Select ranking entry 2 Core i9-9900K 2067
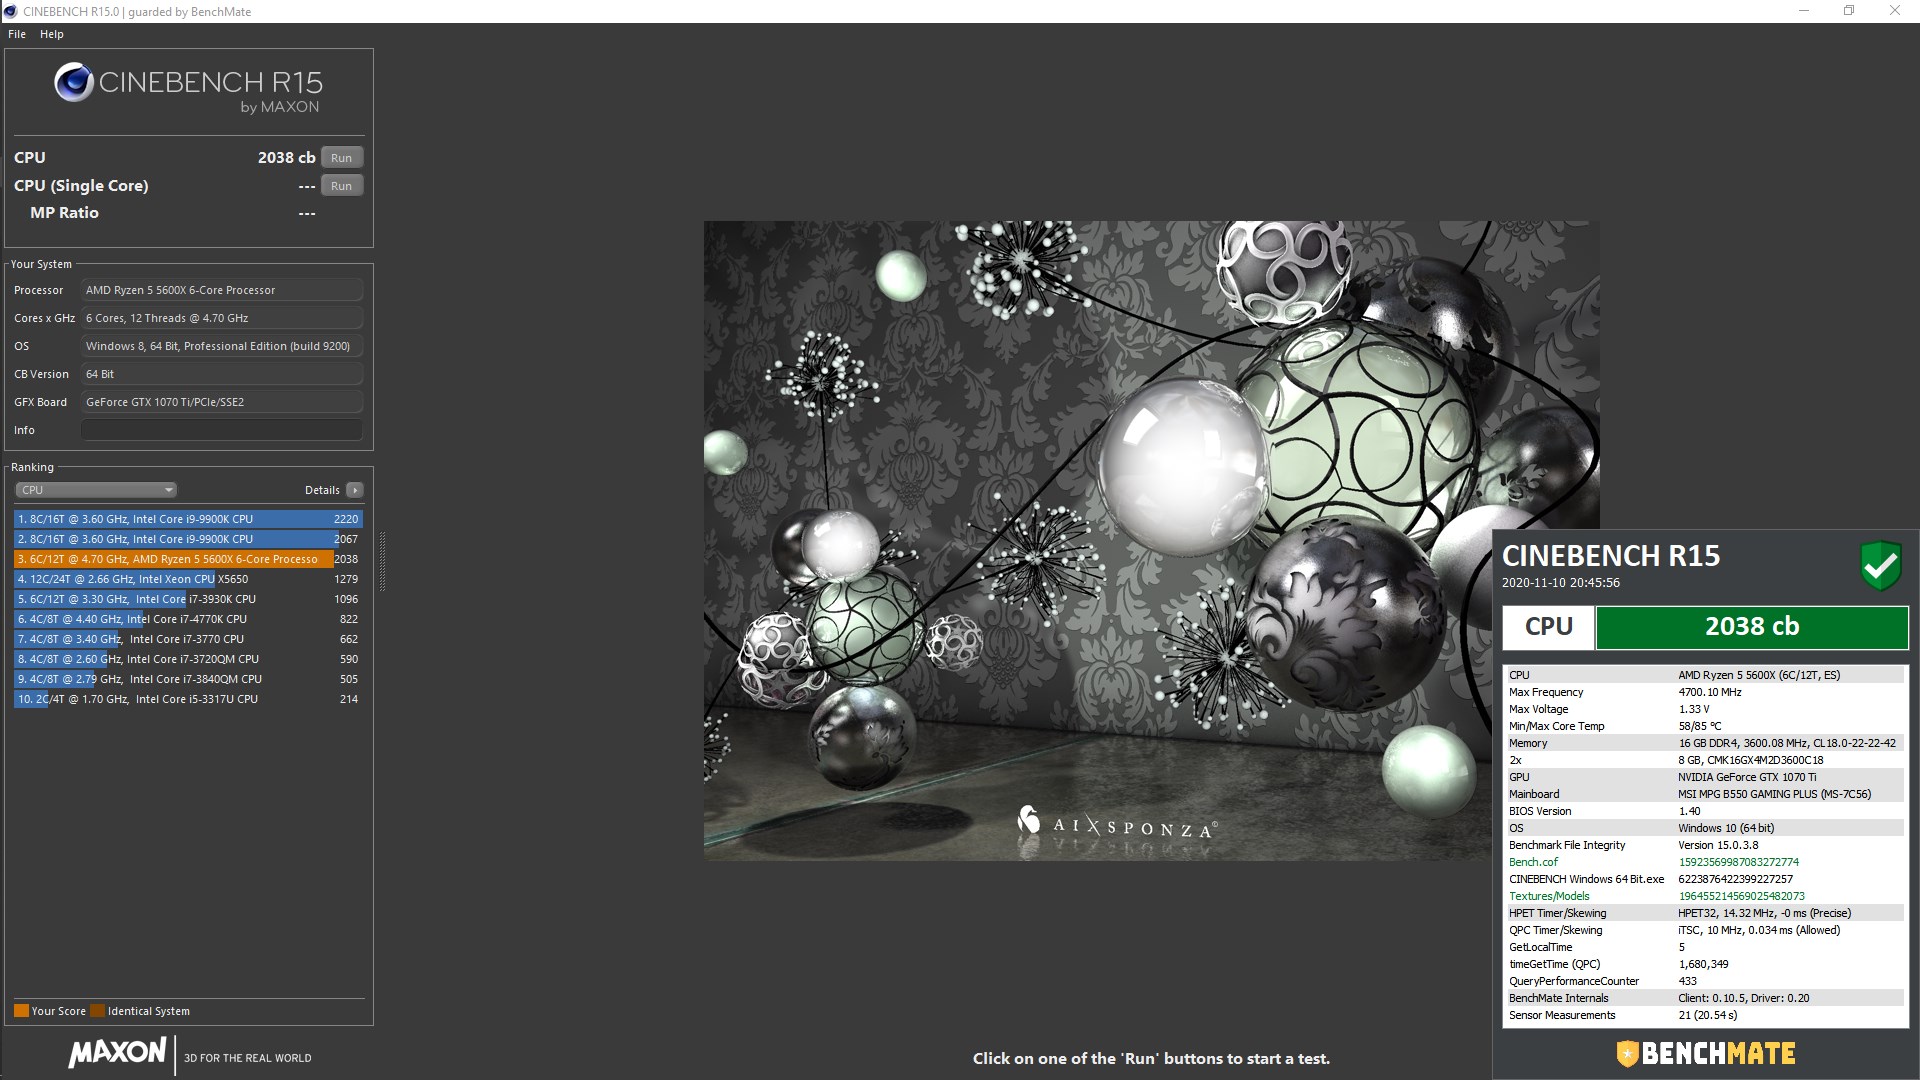 click(188, 539)
